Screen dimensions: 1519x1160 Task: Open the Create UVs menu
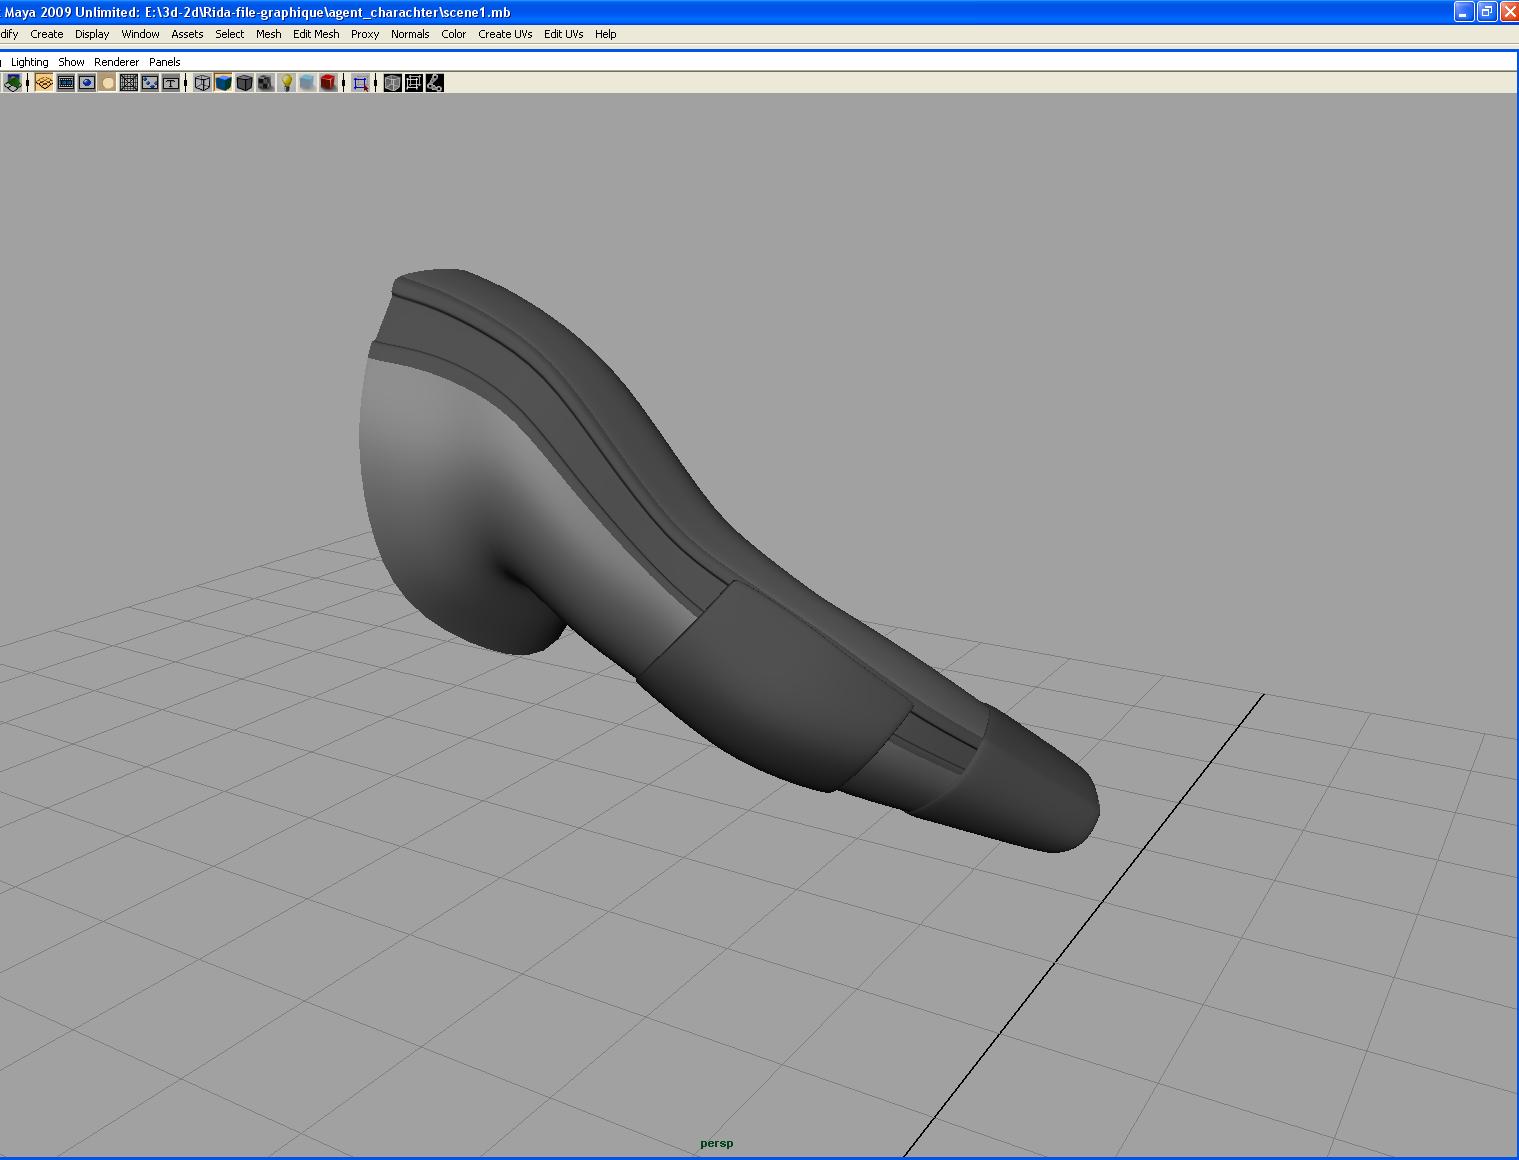pyautogui.click(x=505, y=34)
